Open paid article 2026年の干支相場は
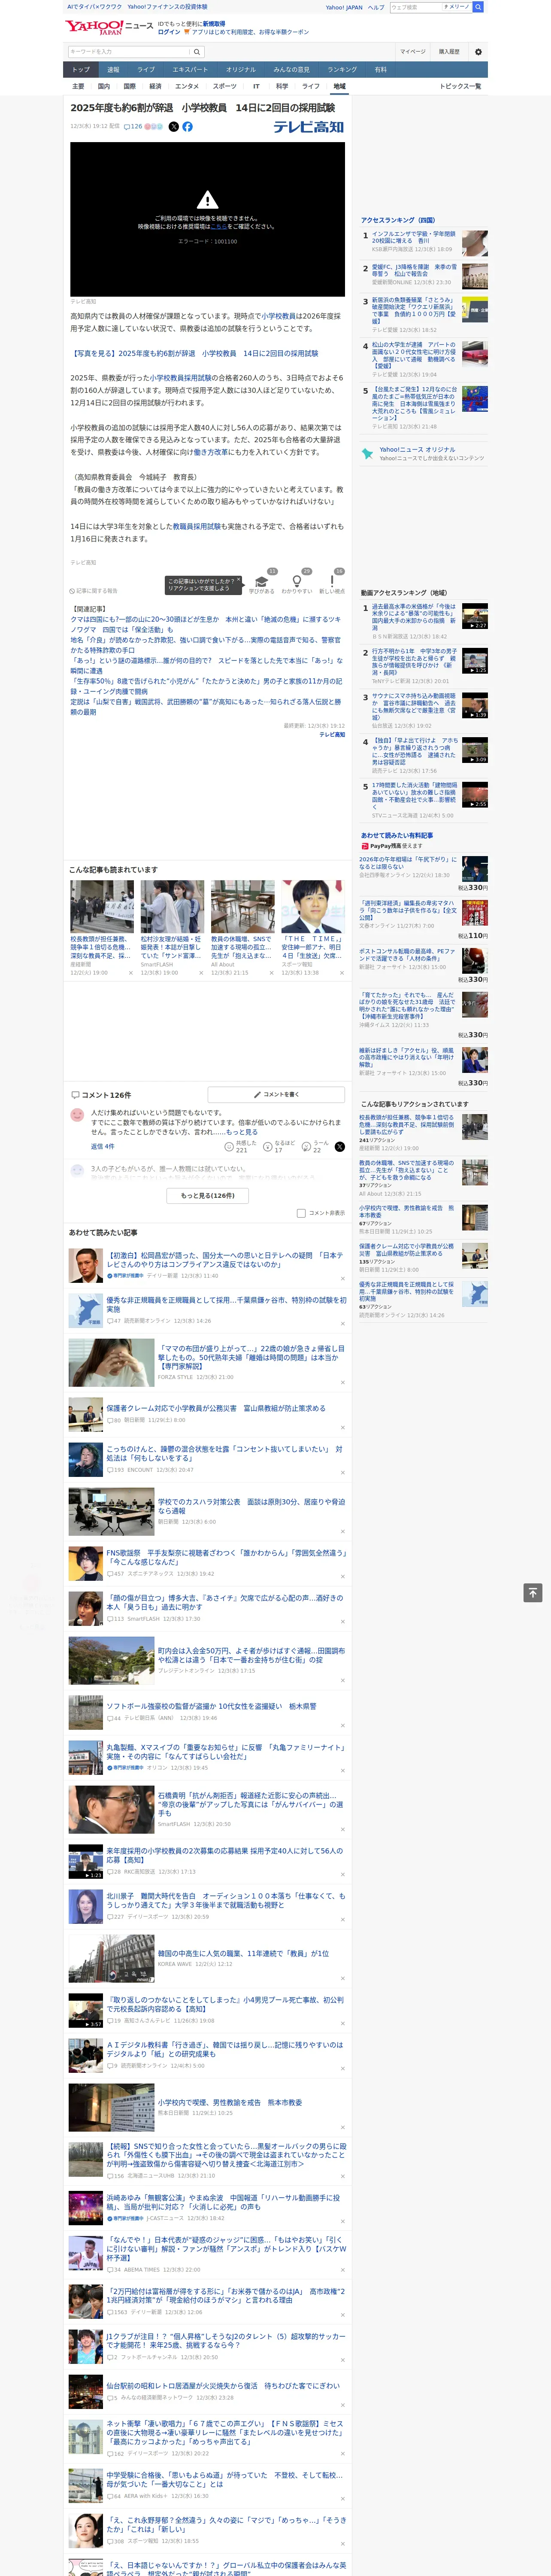 pyautogui.click(x=408, y=864)
